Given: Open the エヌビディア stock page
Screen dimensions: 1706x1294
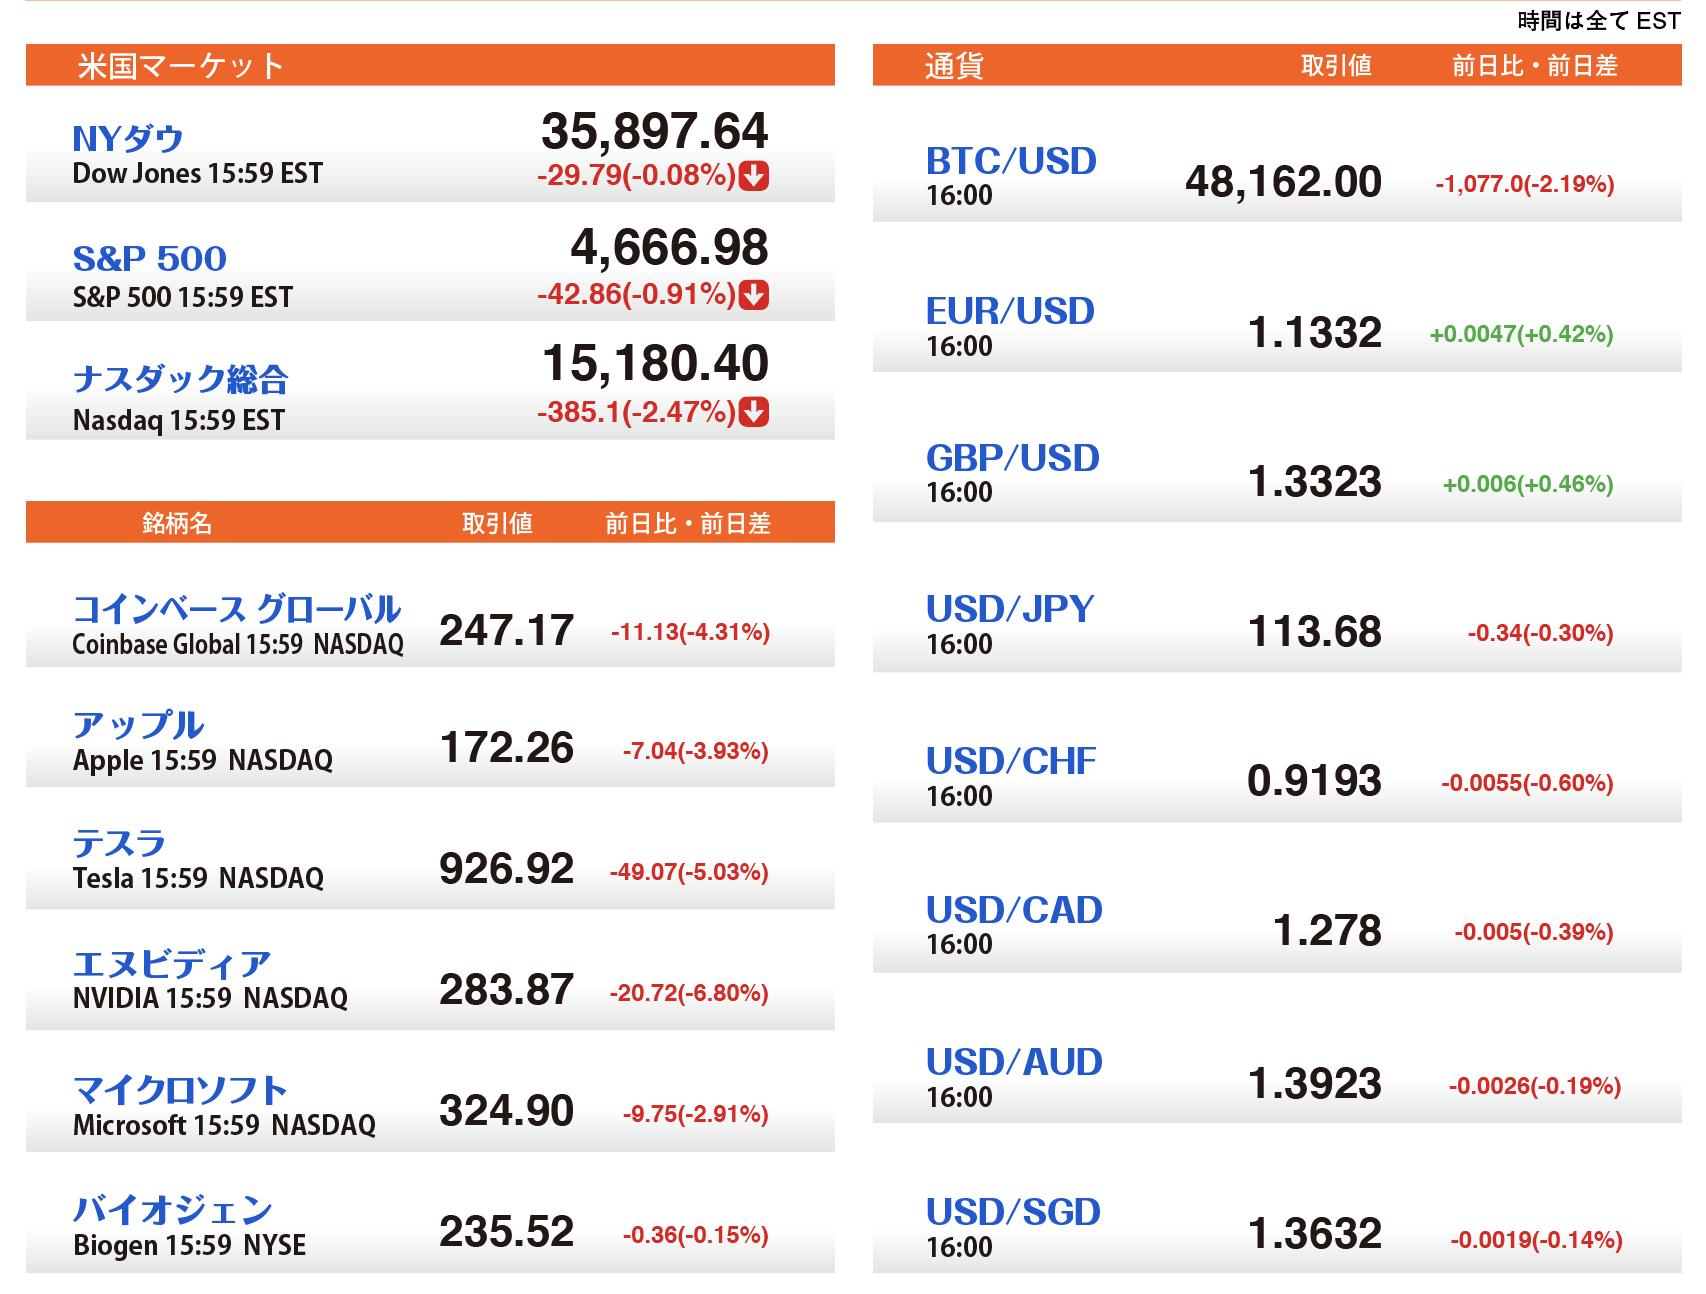Looking at the screenshot, I should point(172,964).
